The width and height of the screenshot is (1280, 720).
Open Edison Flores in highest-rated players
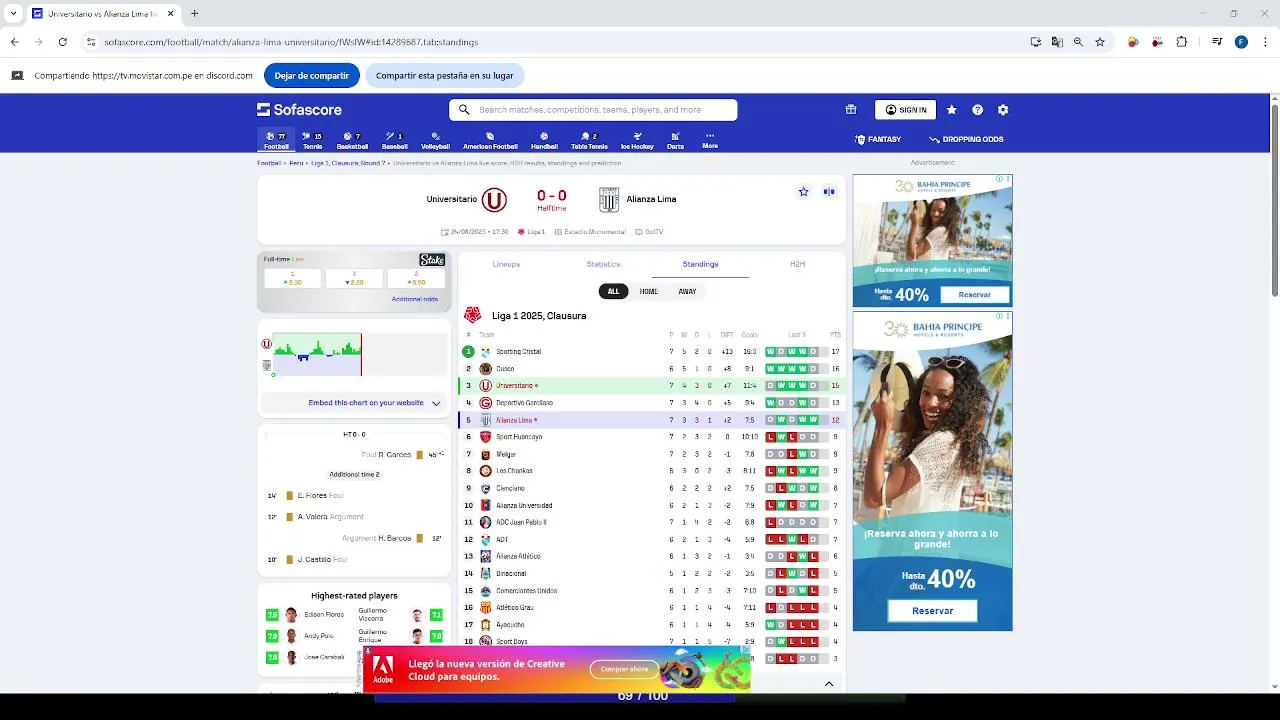point(324,615)
